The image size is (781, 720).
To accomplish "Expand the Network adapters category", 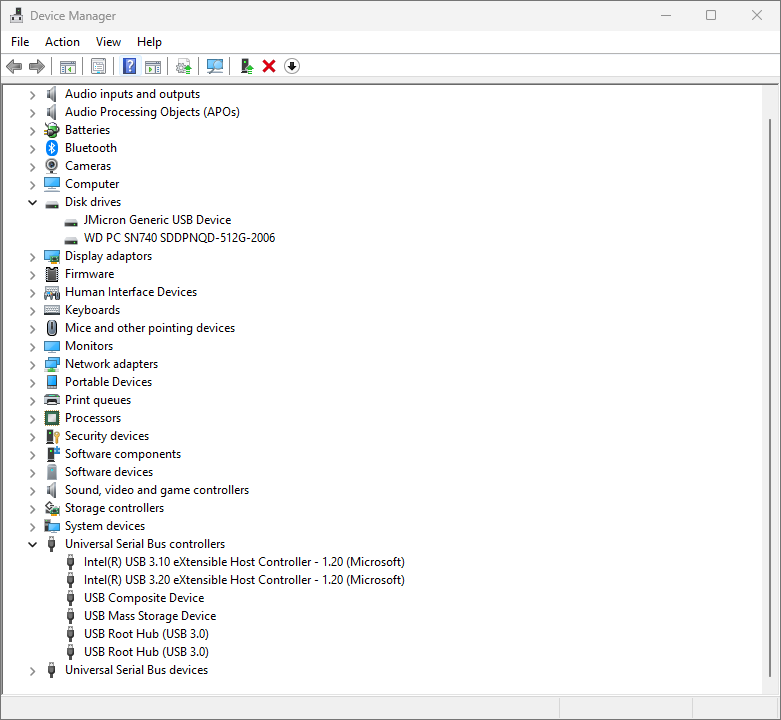I will [32, 364].
